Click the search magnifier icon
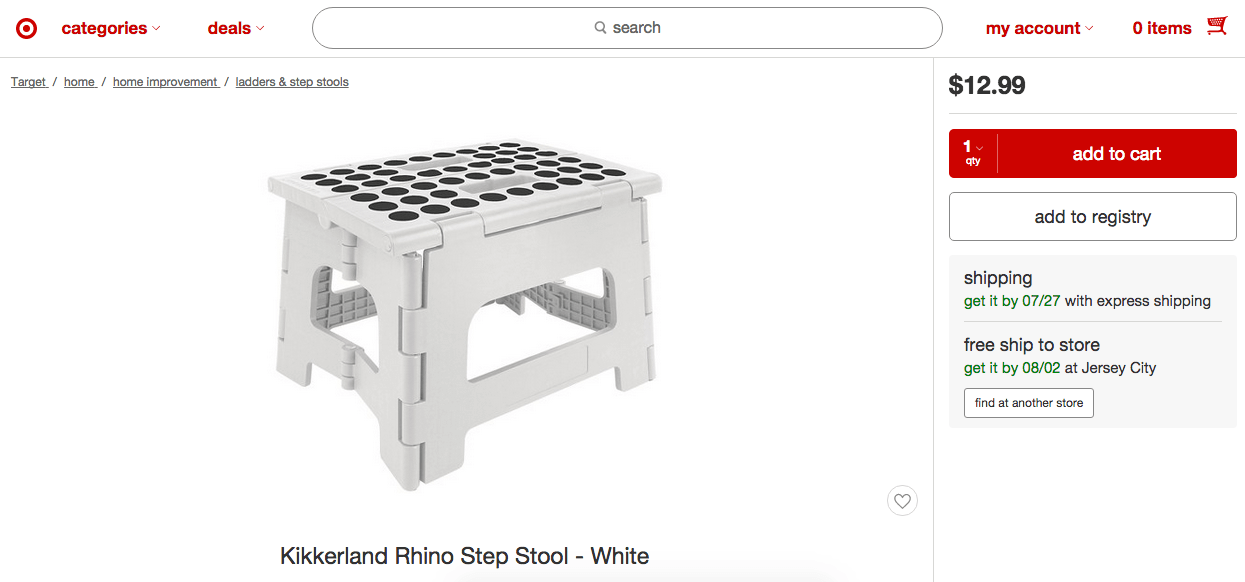Viewport: 1245px width, 582px height. (600, 28)
